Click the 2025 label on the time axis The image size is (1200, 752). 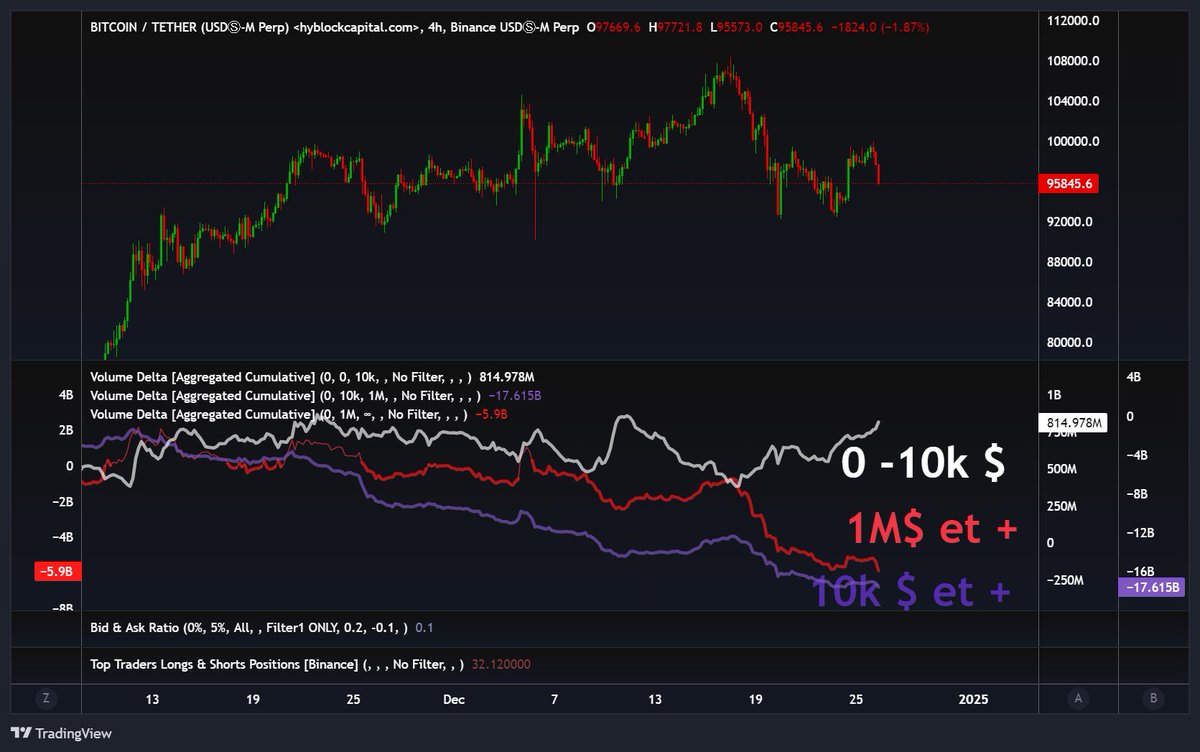pyautogui.click(x=972, y=699)
